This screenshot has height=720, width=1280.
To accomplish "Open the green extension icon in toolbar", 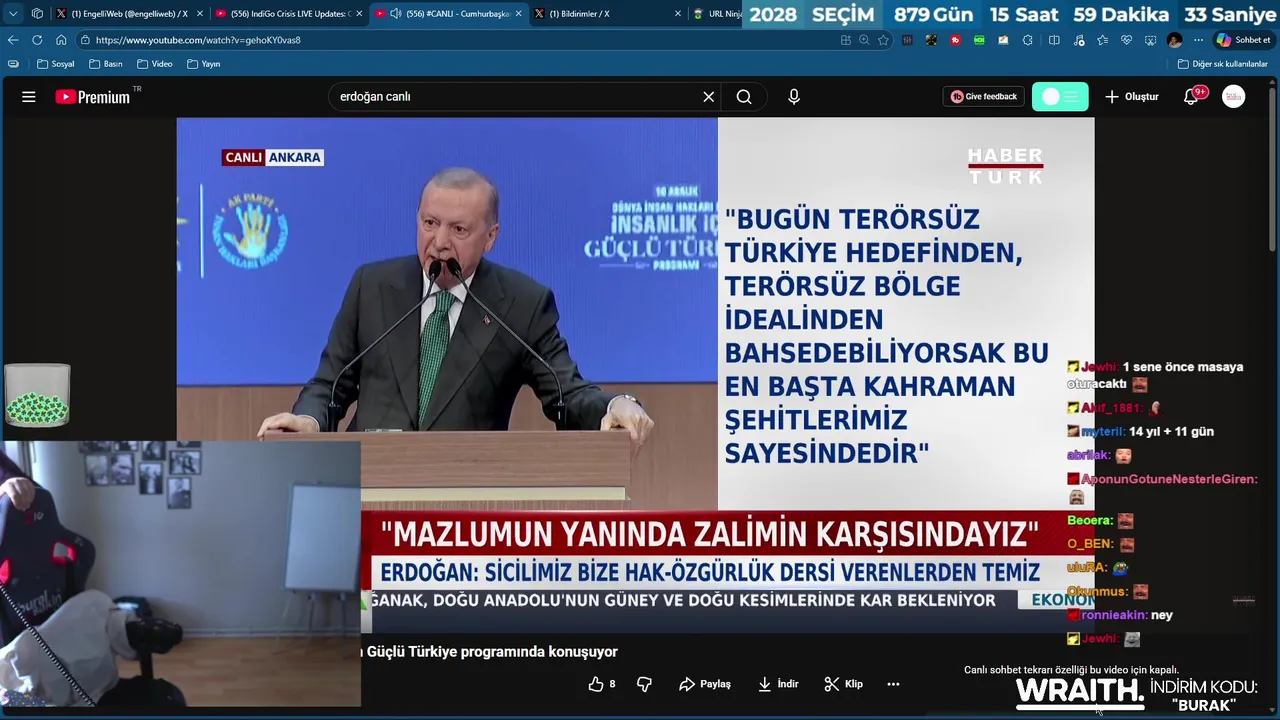I will click(x=979, y=40).
